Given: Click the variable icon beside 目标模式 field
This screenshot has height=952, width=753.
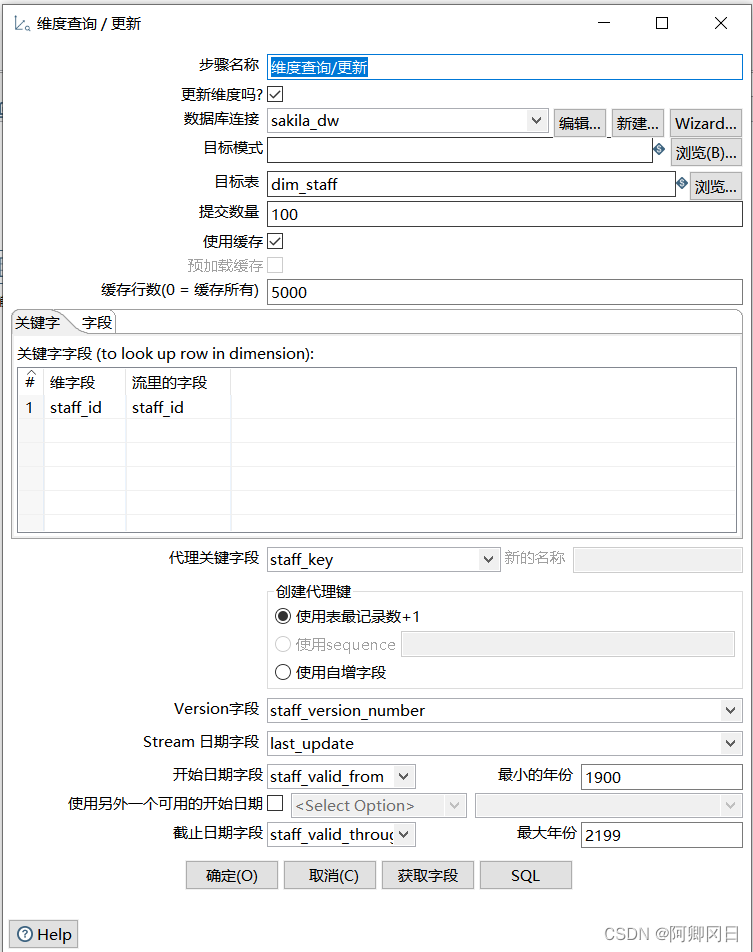Looking at the screenshot, I should [659, 149].
